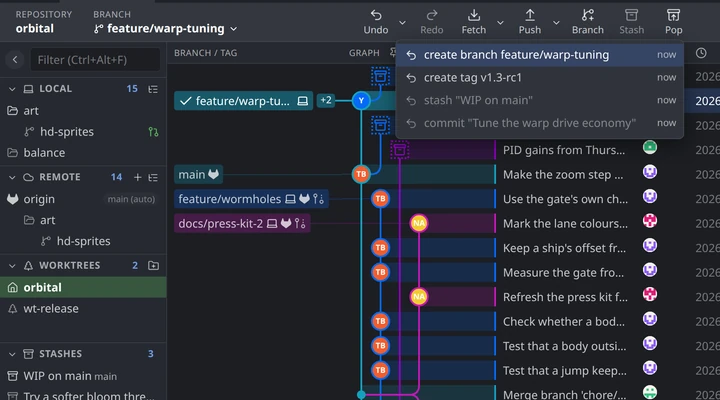
Task: Click the TB commit node on main row
Action: pos(361,174)
